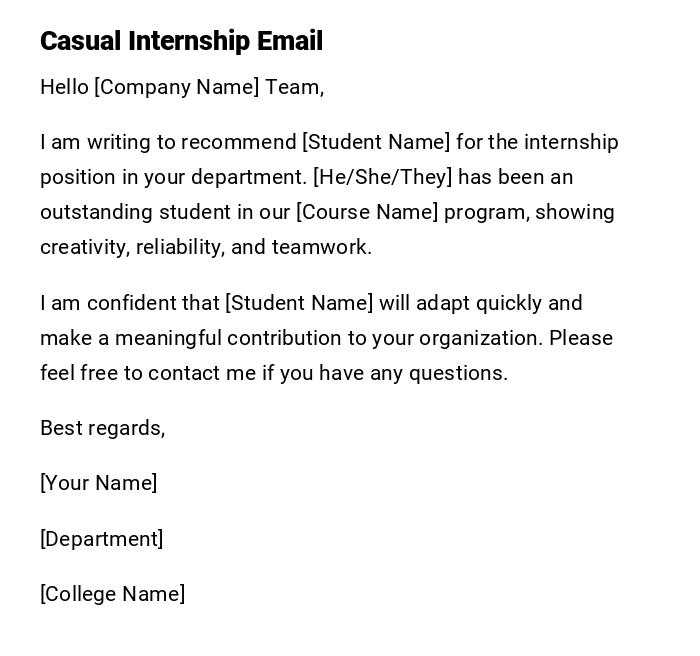This screenshot has height=656, width=700.
Task: Click the word "Hello" in the greeting
Action: tap(64, 87)
